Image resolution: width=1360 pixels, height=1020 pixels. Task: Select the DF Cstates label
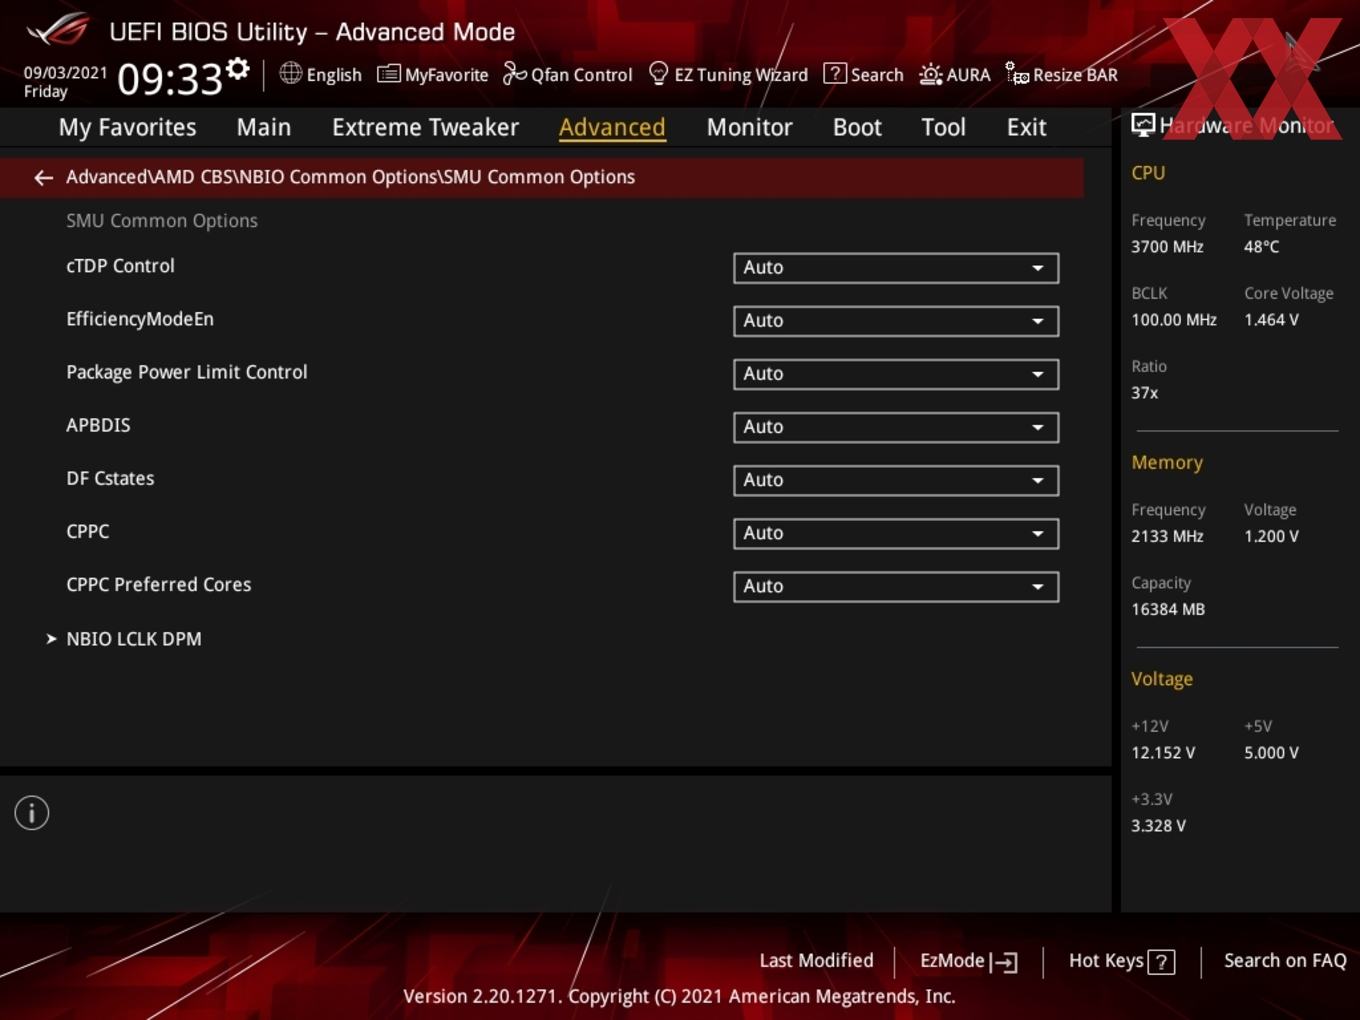coord(110,478)
